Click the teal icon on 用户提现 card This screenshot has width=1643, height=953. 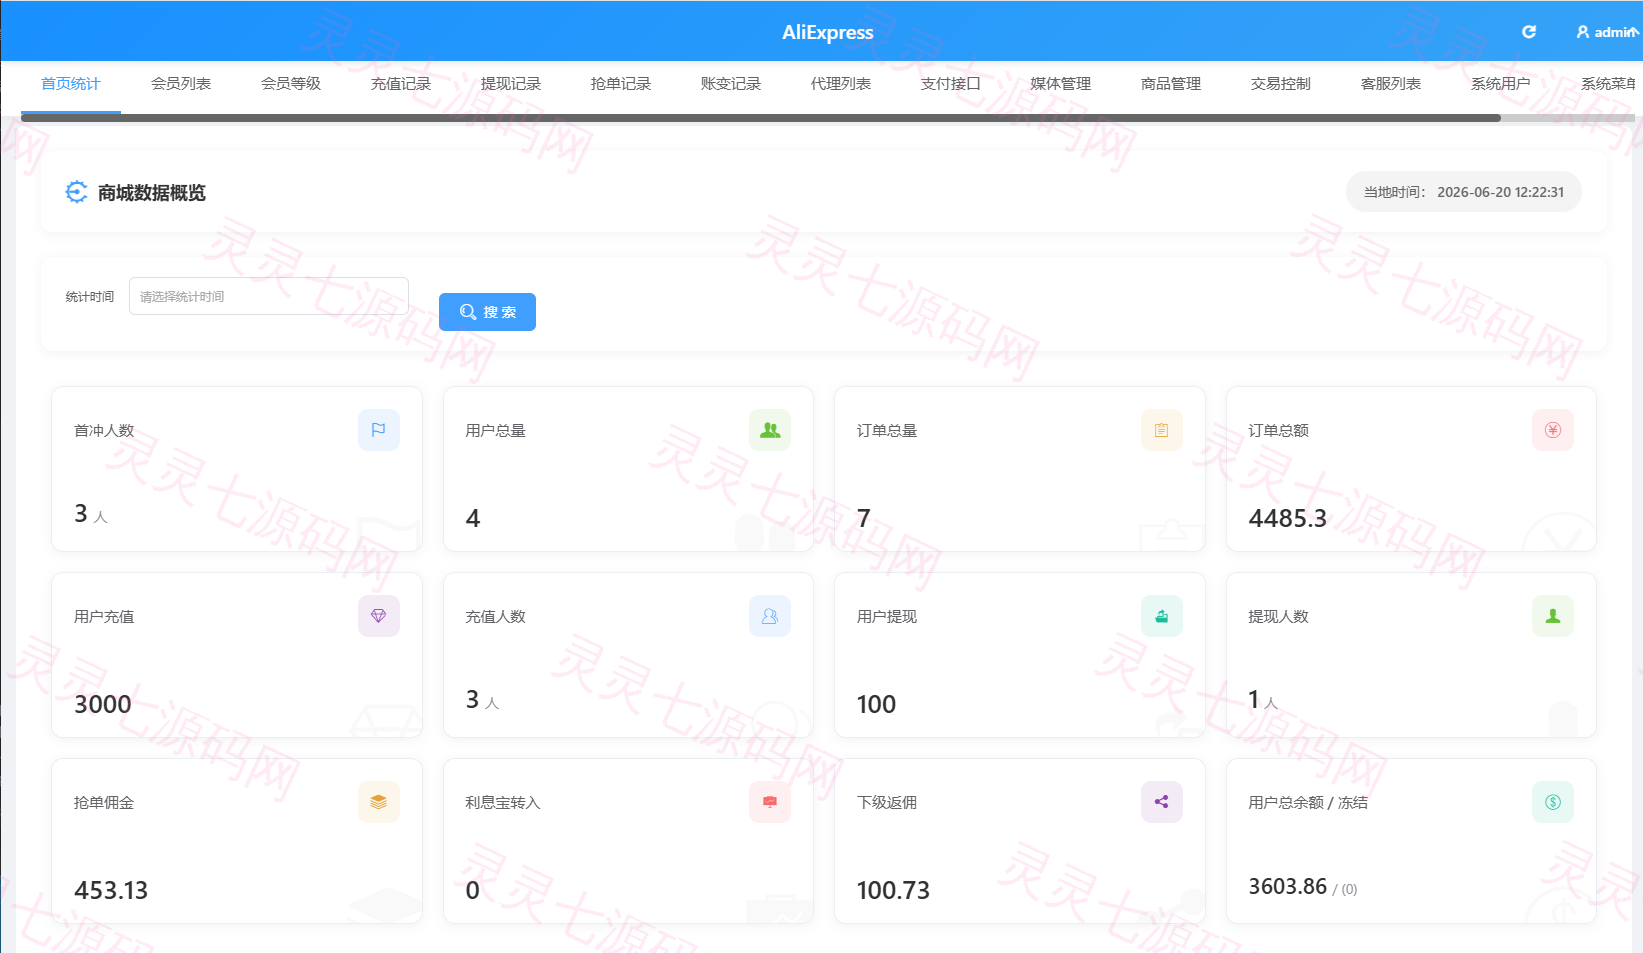[1162, 616]
